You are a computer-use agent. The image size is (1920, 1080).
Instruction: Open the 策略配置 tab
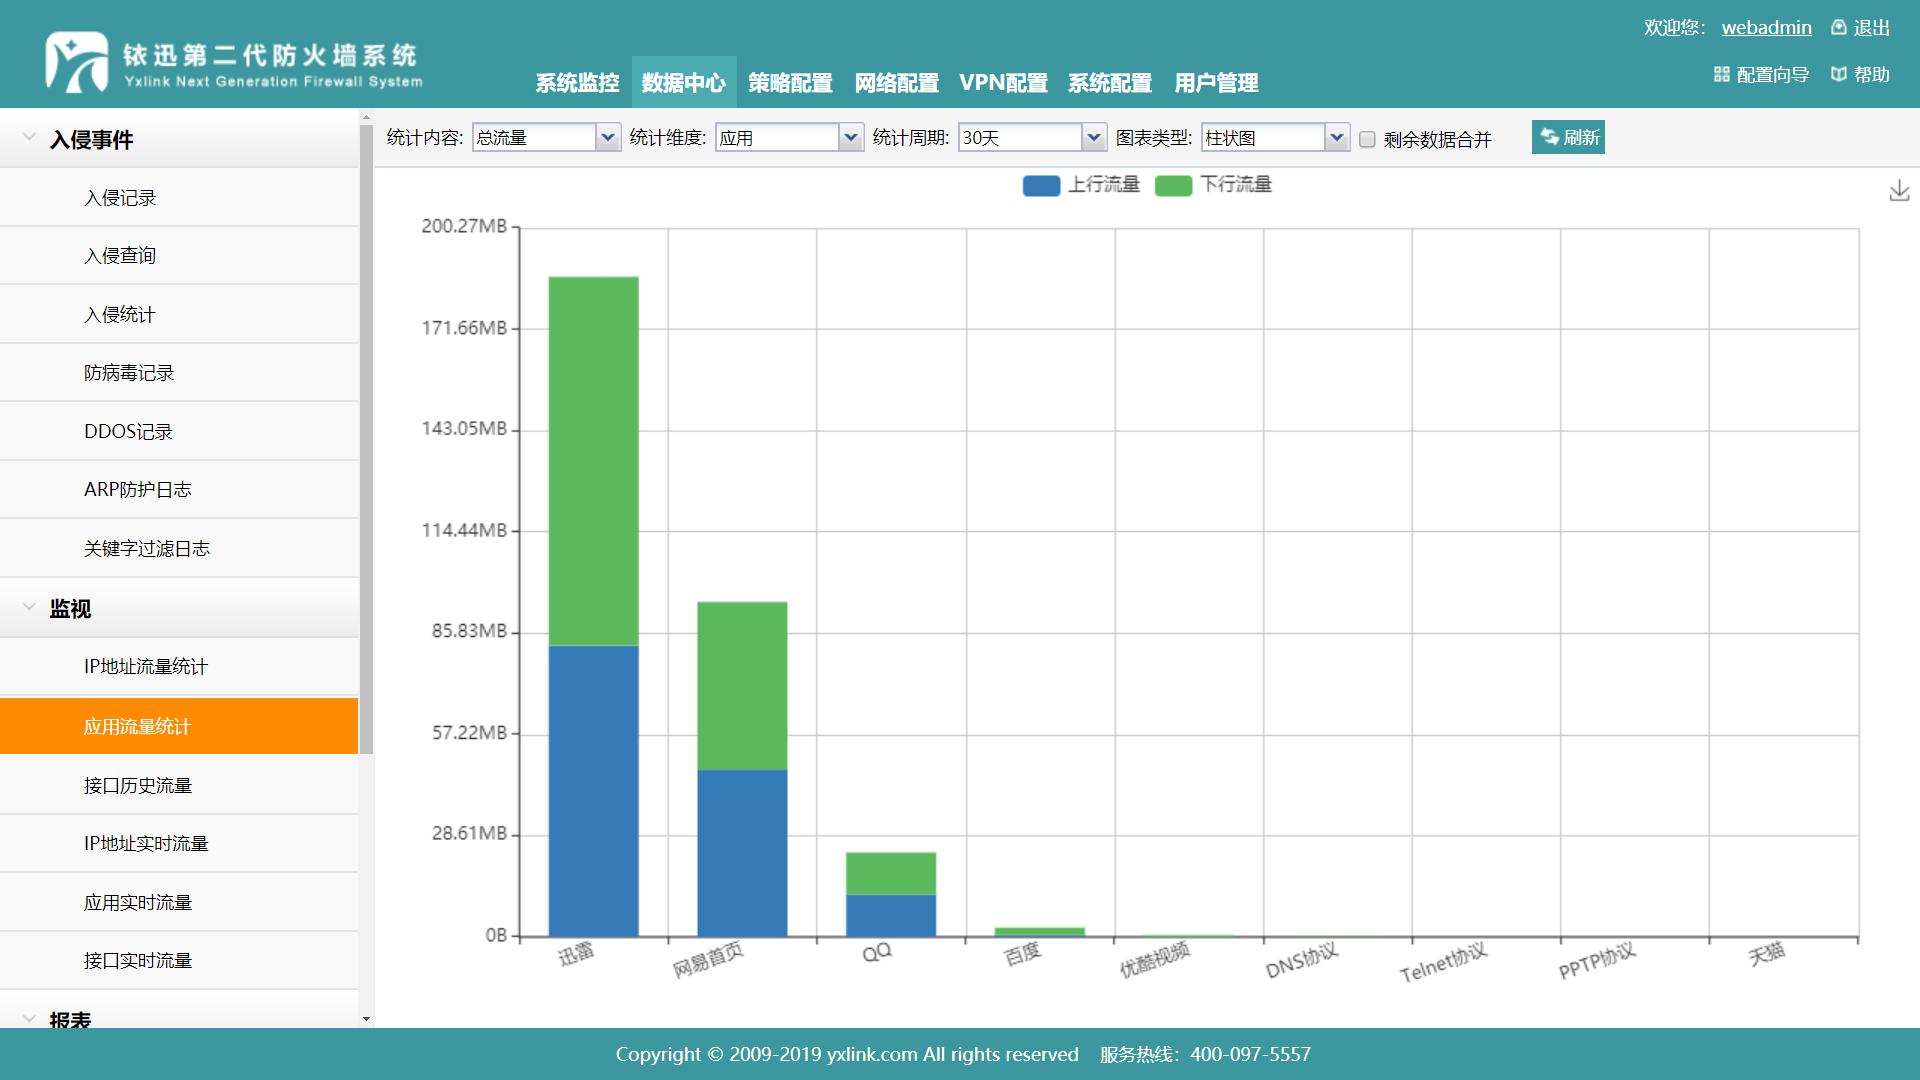tap(790, 83)
